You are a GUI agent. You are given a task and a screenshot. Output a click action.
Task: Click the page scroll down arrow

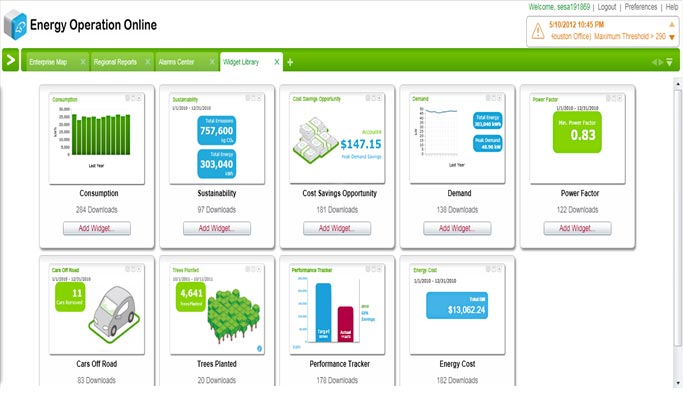click(678, 383)
